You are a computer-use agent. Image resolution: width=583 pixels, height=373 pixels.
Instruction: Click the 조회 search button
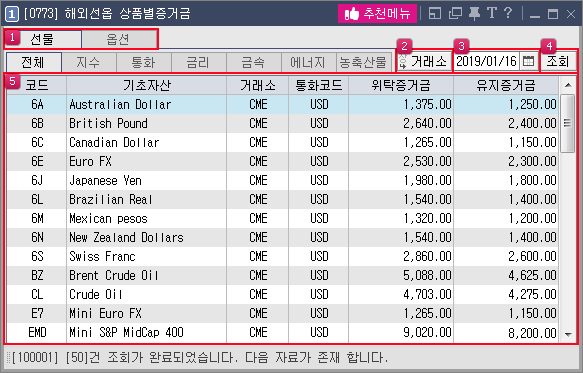coord(558,61)
